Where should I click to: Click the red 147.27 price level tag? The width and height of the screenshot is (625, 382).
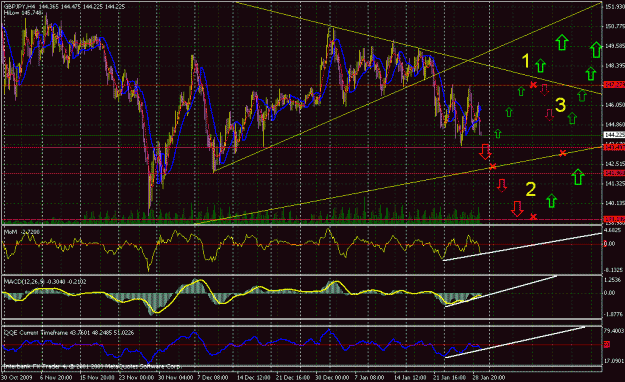615,85
